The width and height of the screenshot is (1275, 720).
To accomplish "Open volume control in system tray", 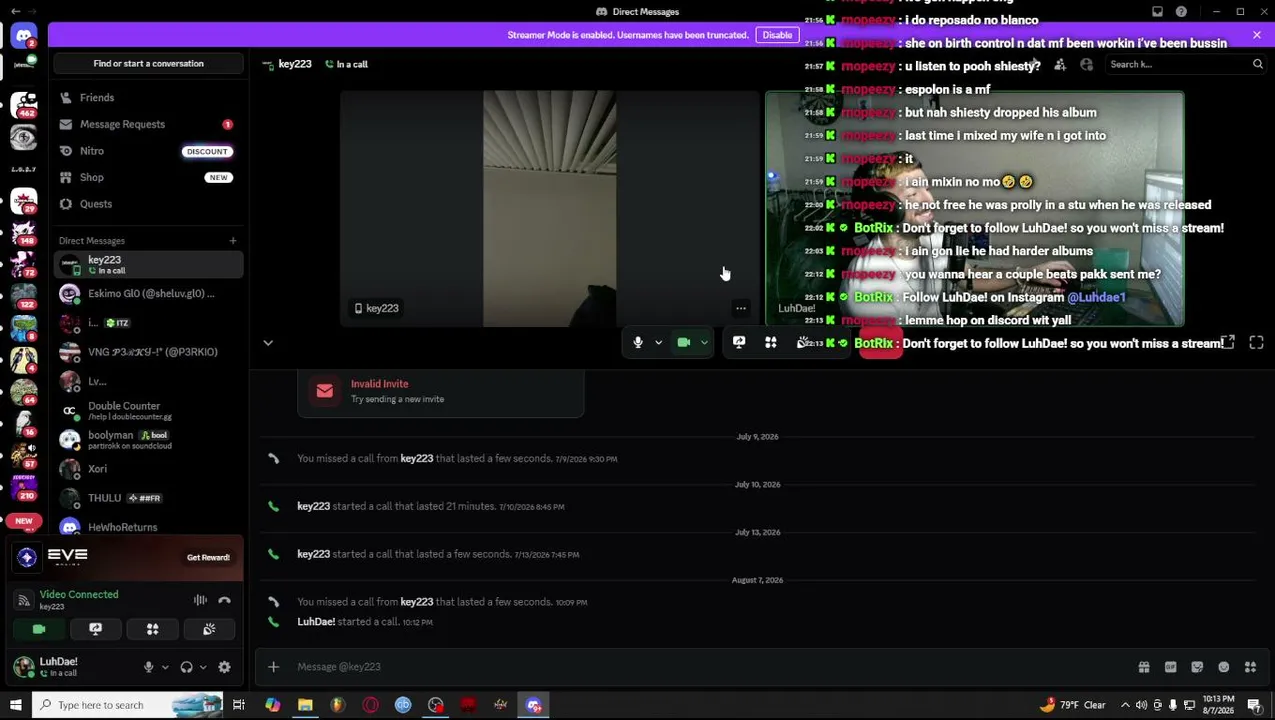I will point(1141,705).
